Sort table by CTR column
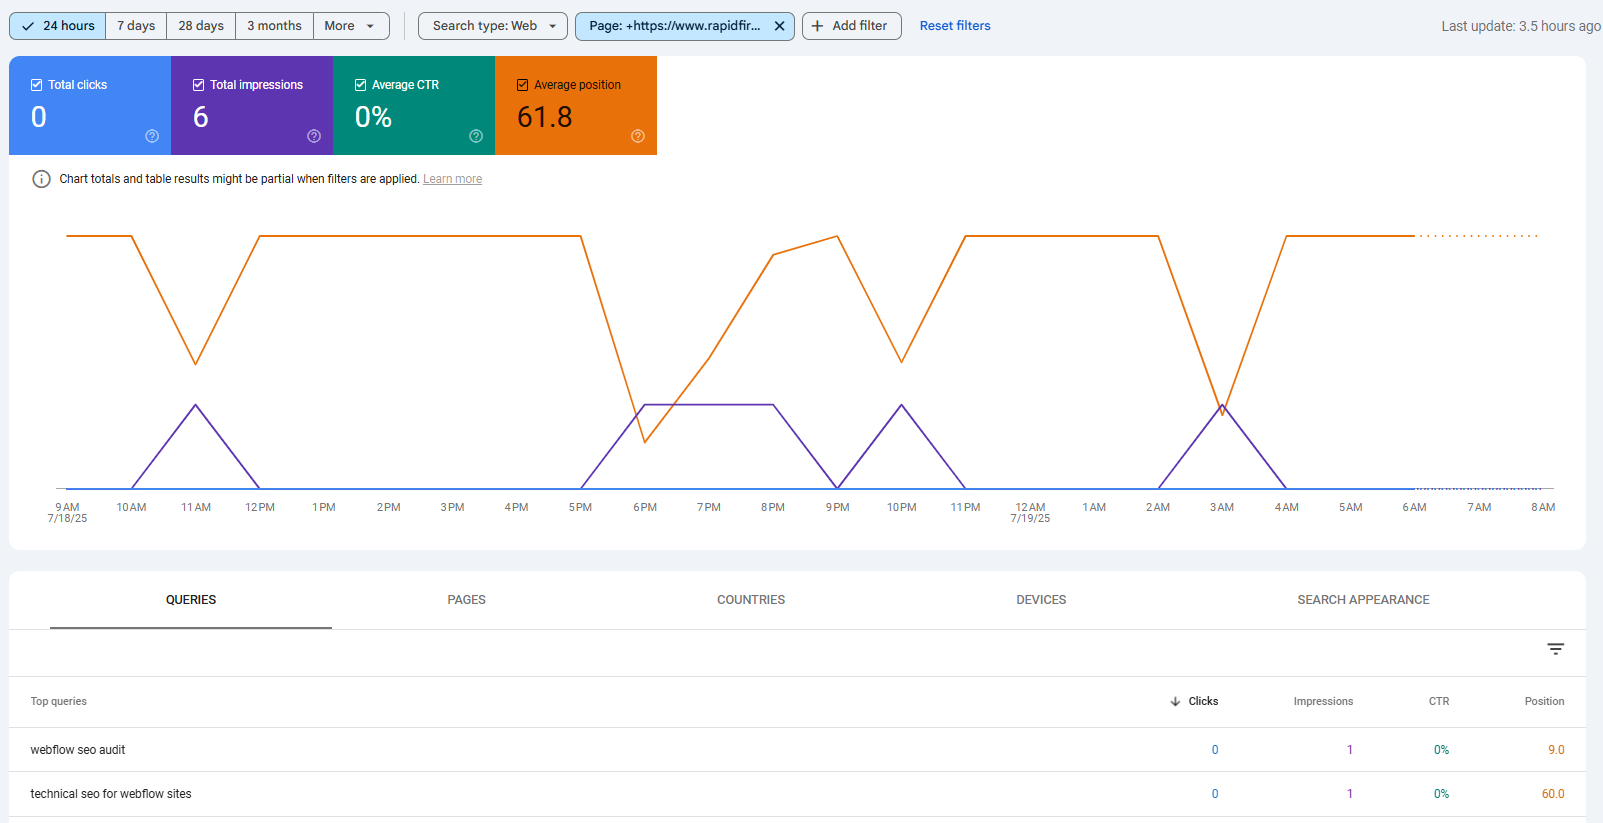Screen dimensions: 1603x823 [1439, 702]
